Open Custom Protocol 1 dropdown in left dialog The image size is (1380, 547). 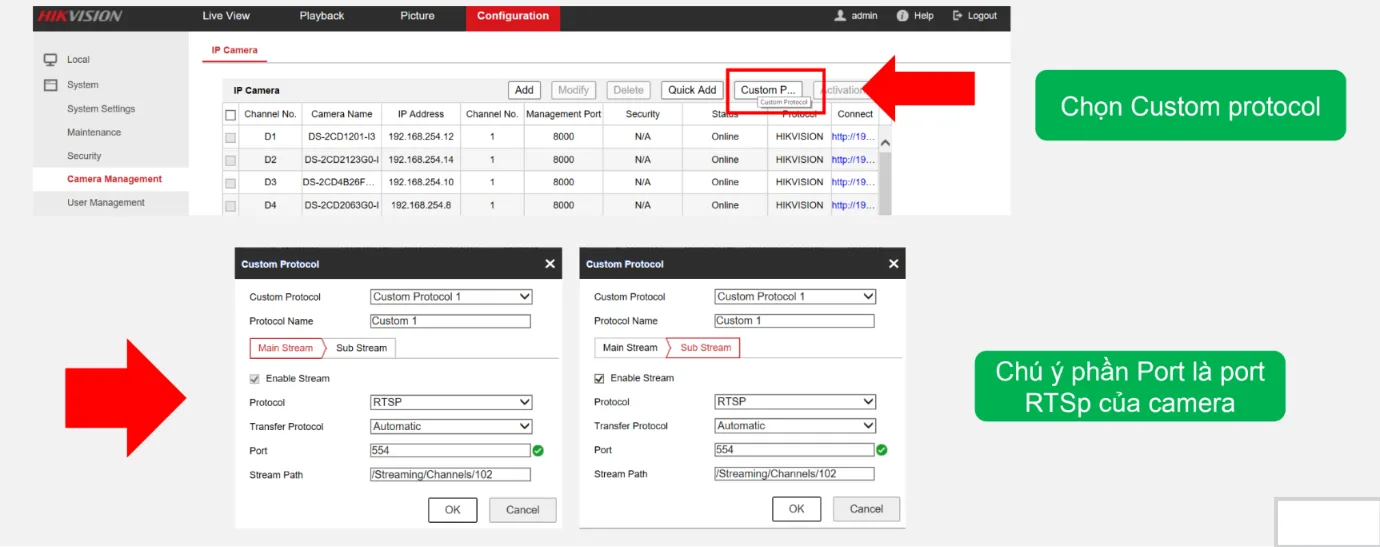click(x=451, y=297)
